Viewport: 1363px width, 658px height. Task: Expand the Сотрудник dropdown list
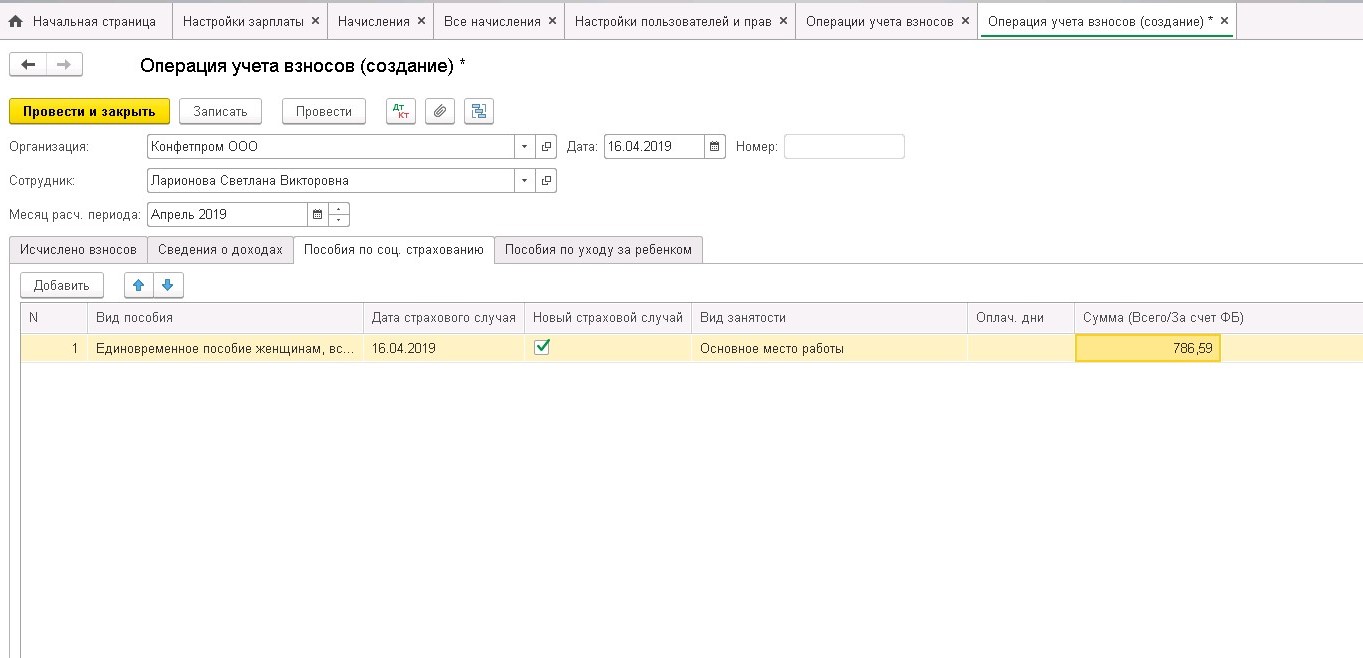coord(525,181)
